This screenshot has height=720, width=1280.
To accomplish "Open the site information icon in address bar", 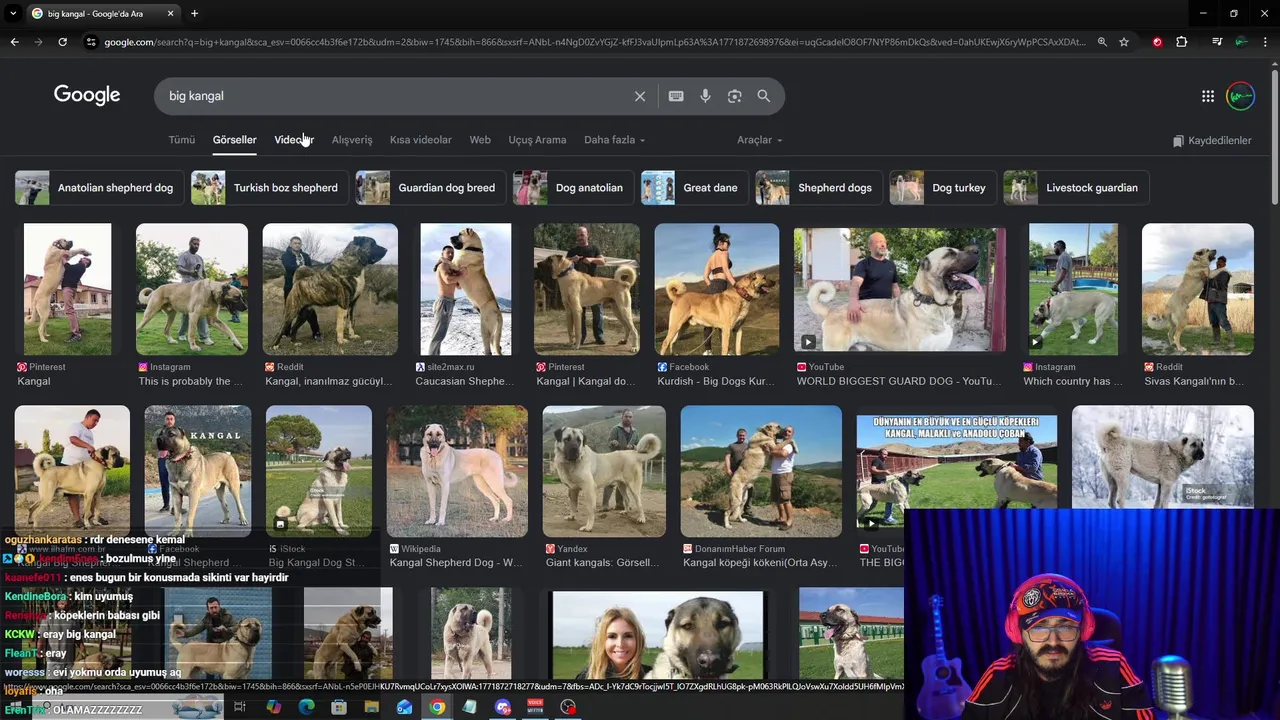I will point(91,42).
